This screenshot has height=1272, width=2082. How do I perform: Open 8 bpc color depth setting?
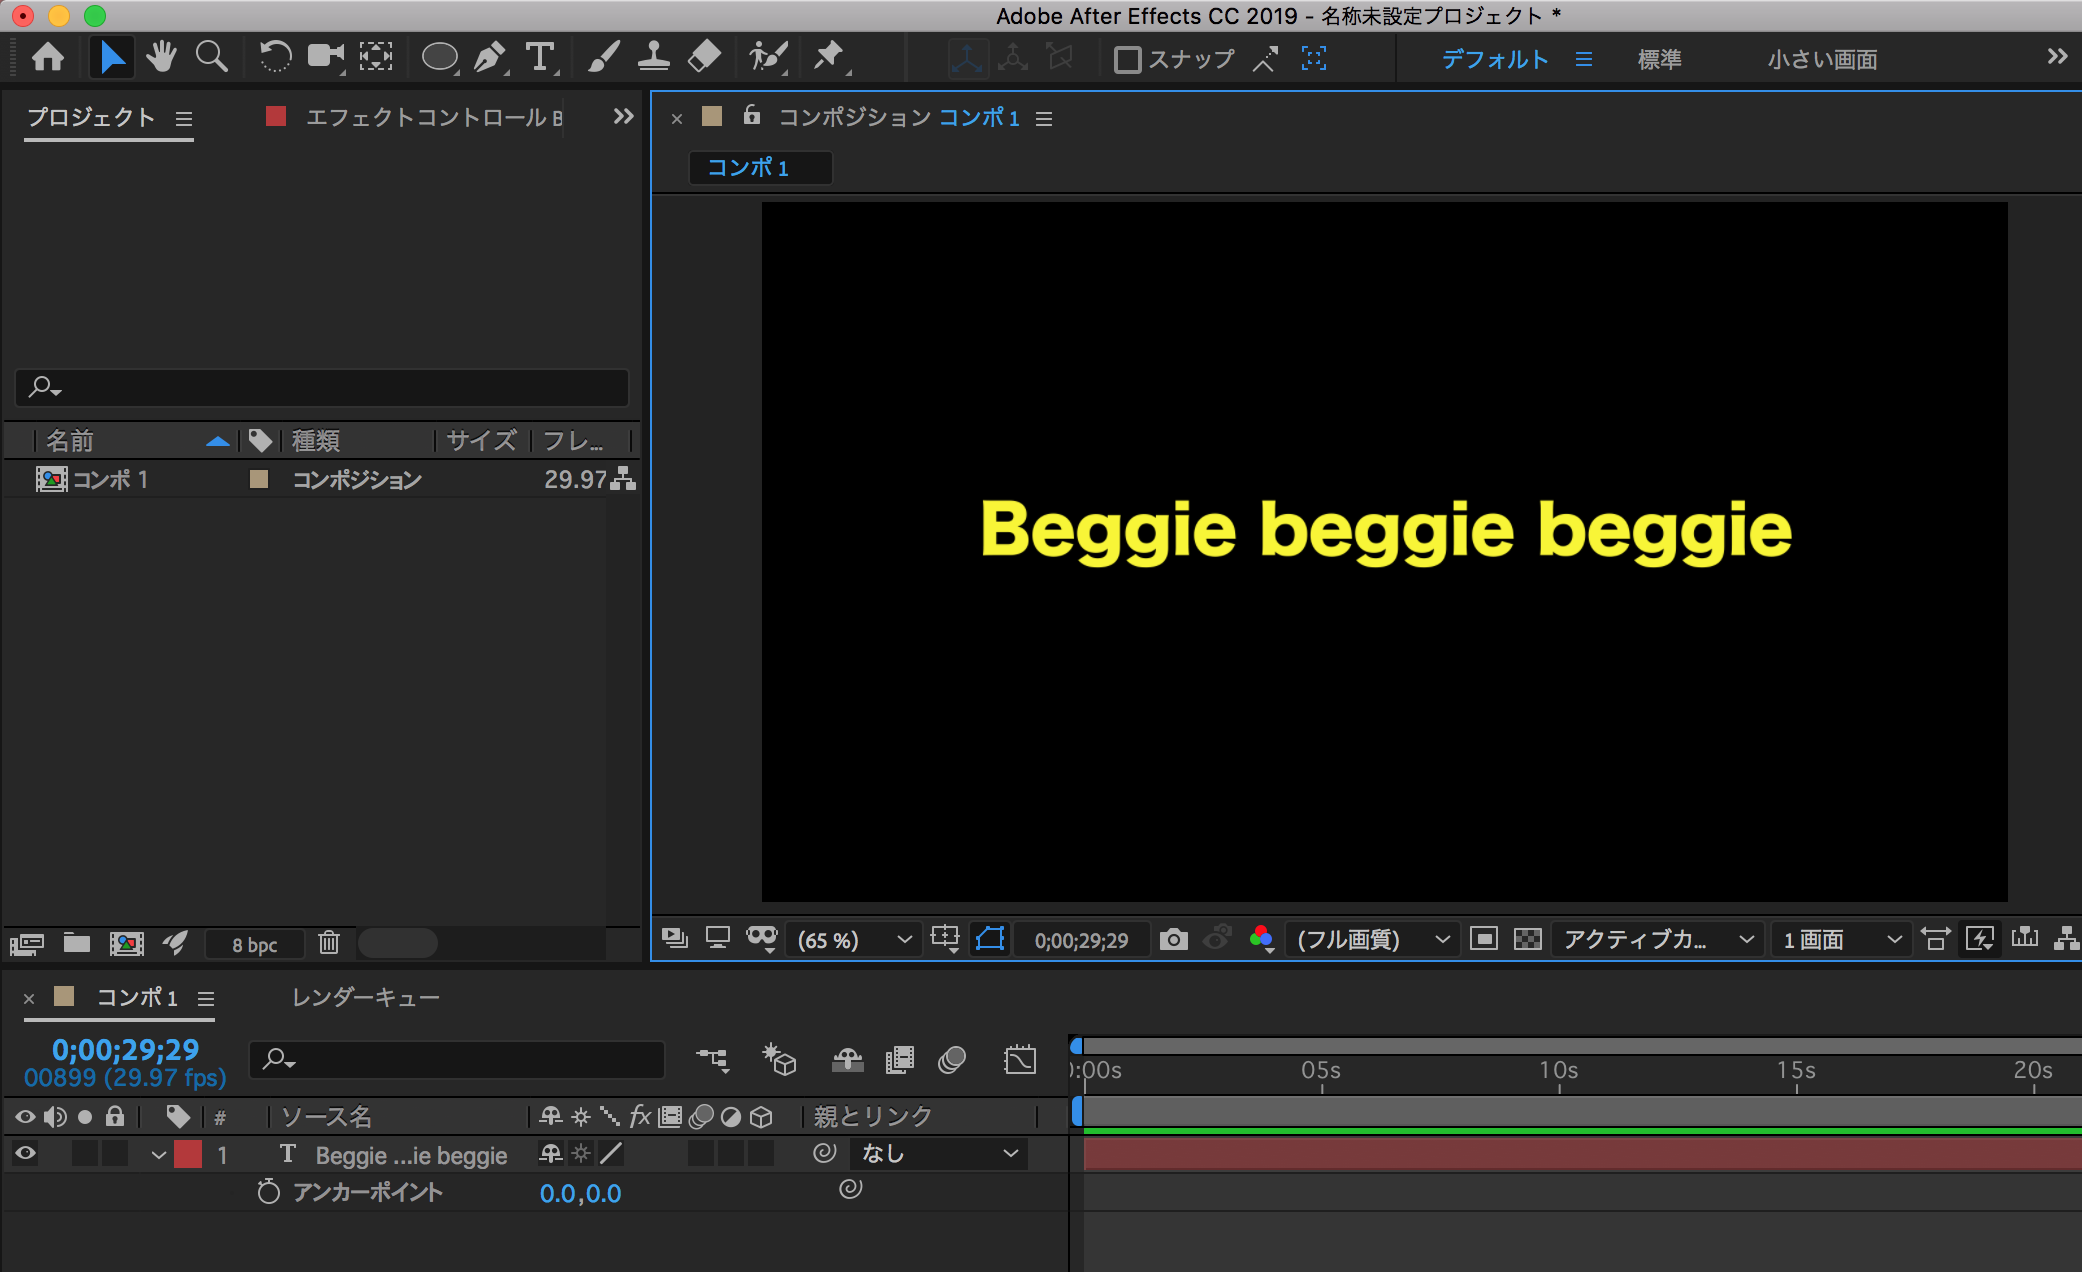tap(254, 944)
